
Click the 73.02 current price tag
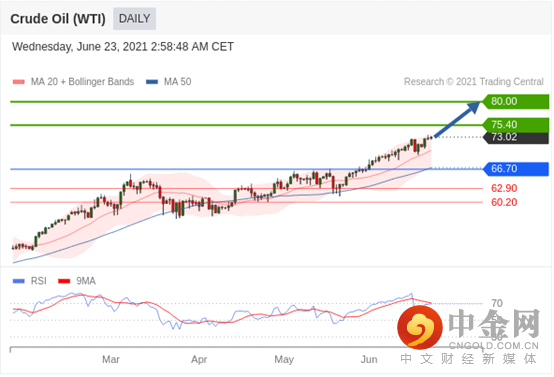click(515, 137)
